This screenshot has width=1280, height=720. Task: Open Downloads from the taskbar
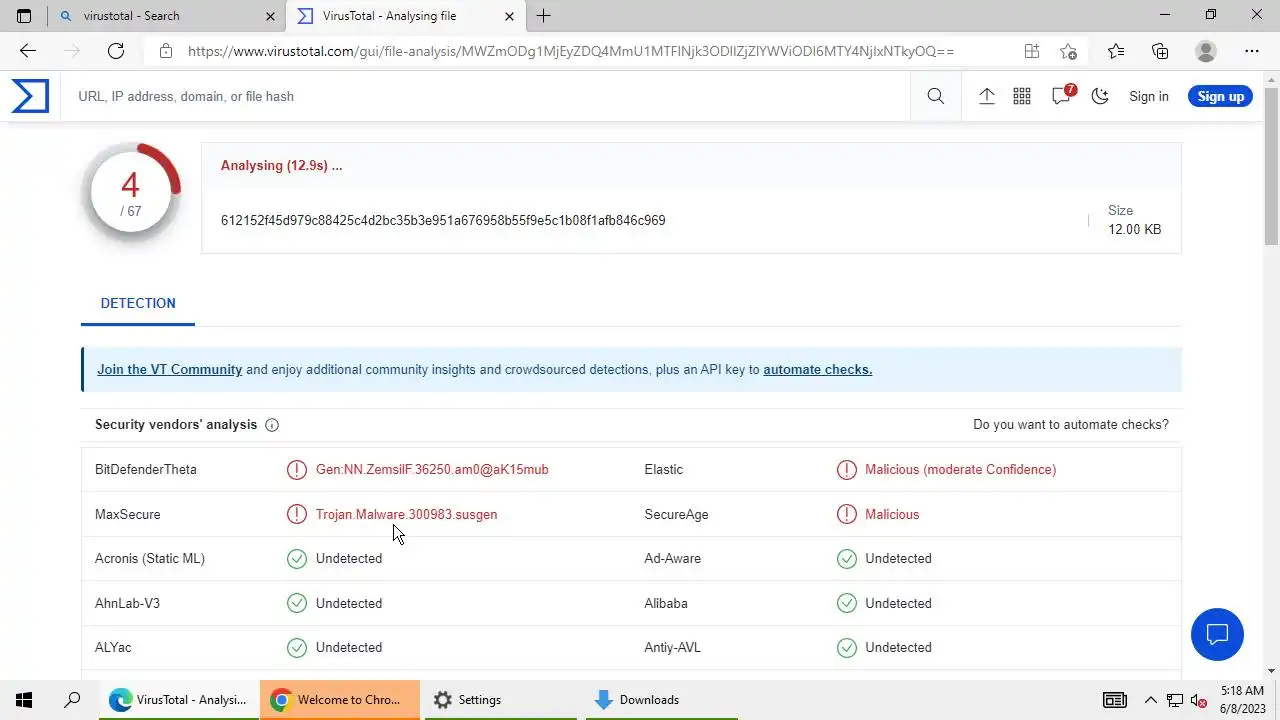click(x=661, y=700)
